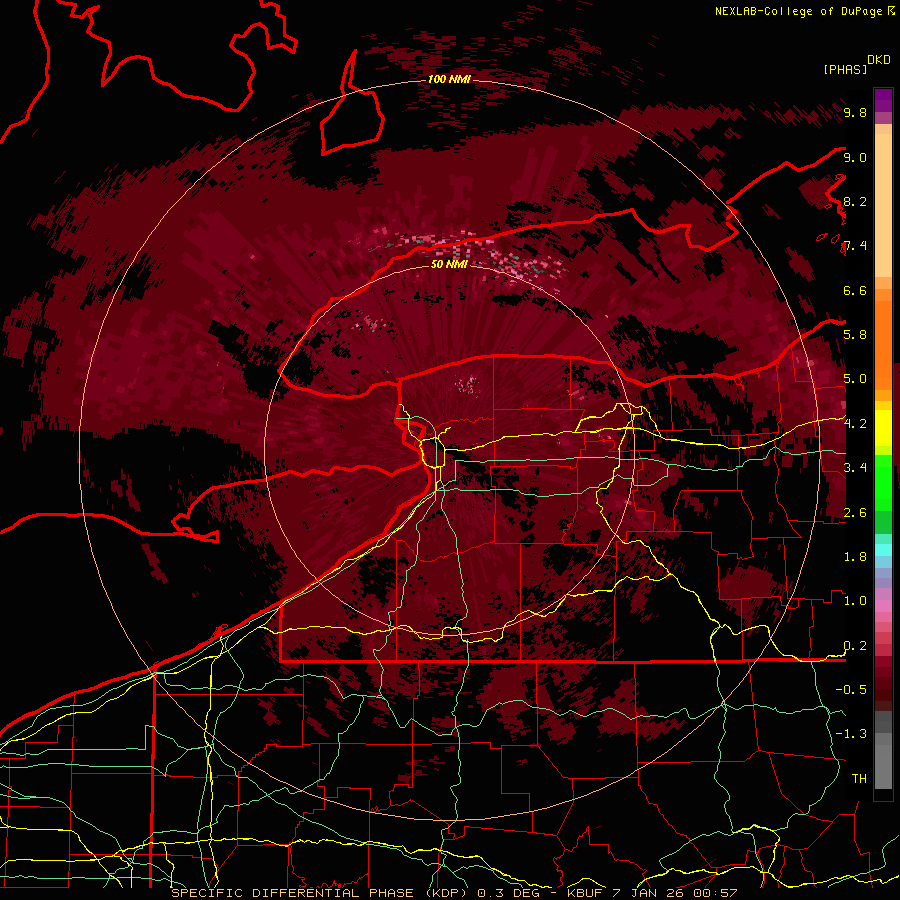The width and height of the screenshot is (900, 900).
Task: Click the 3.4 legend value
Action: pyautogui.click(x=855, y=468)
